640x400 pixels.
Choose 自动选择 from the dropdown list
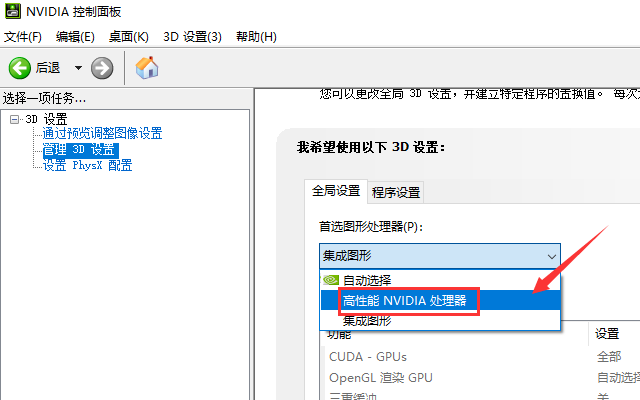click(x=366, y=280)
